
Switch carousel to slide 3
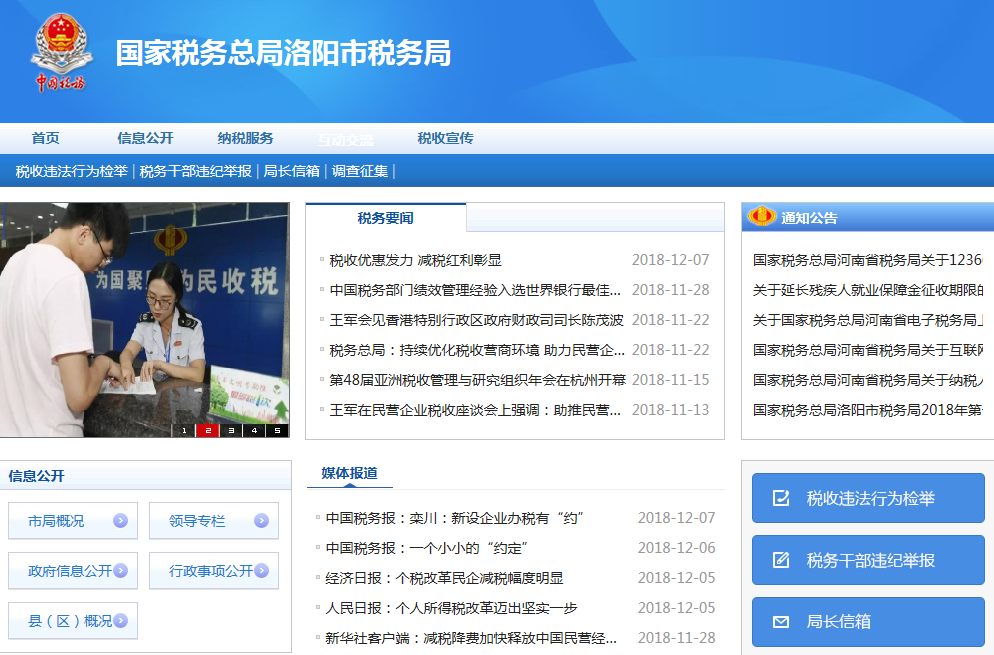click(x=231, y=431)
